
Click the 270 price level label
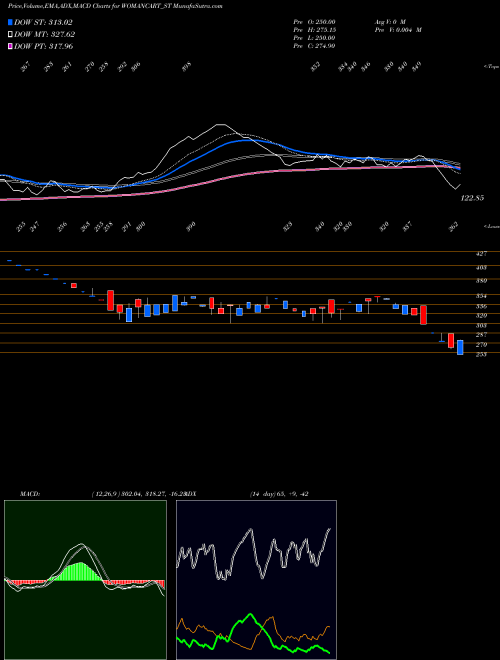pyautogui.click(x=481, y=345)
